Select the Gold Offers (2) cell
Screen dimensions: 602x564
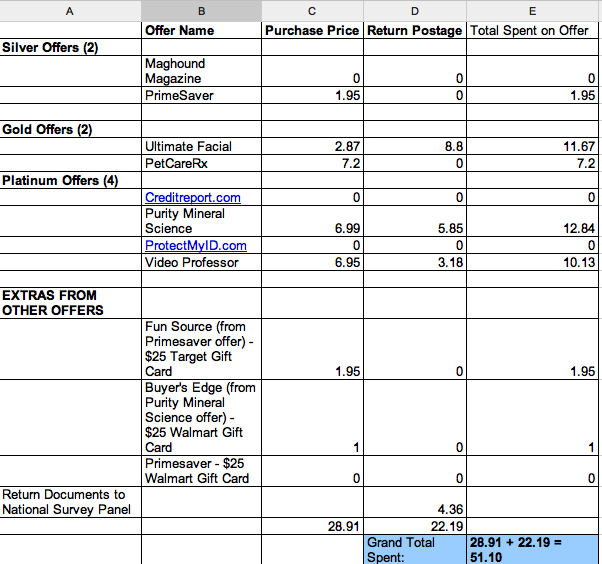pos(53,130)
